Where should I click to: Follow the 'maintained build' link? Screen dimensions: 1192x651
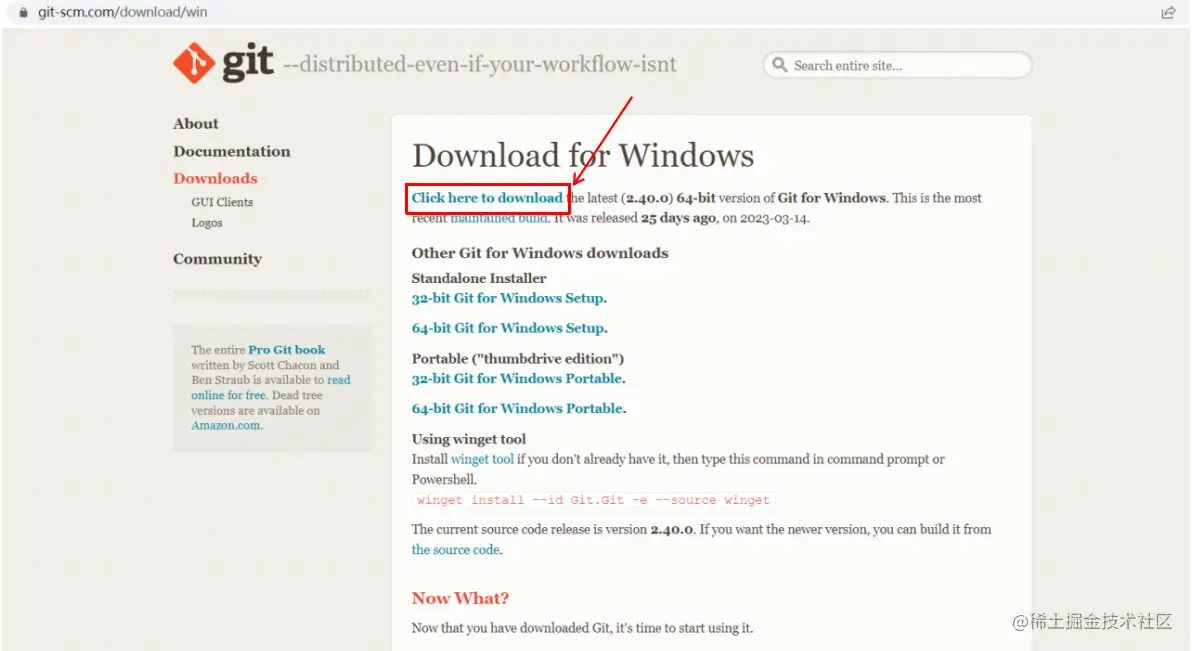499,218
